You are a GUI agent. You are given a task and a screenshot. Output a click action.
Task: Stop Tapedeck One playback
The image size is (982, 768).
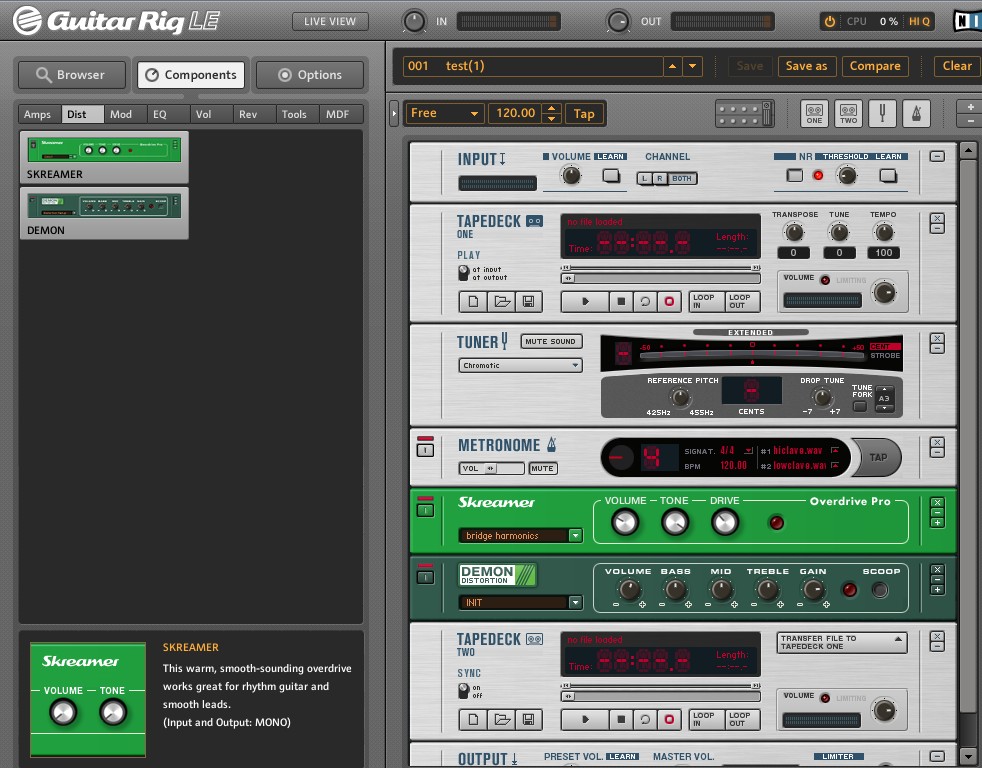621,301
